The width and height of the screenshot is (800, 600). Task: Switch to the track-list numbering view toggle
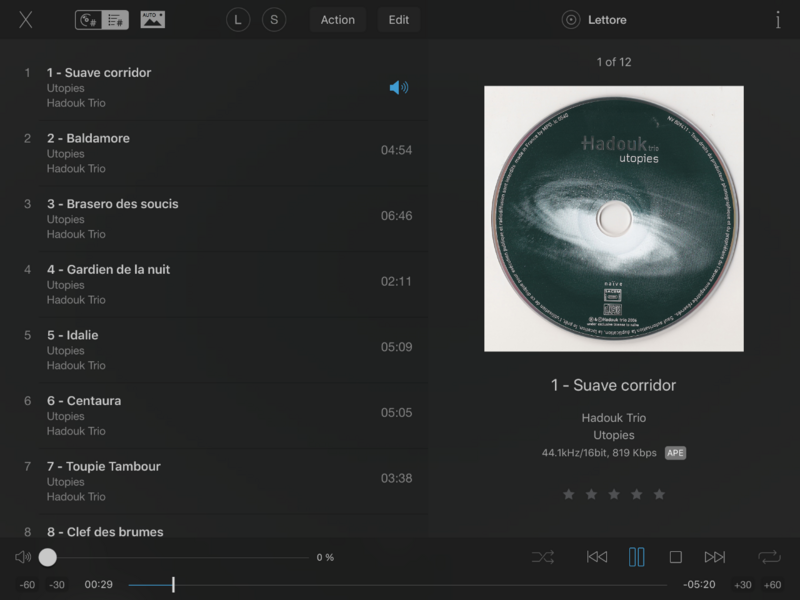(115, 20)
